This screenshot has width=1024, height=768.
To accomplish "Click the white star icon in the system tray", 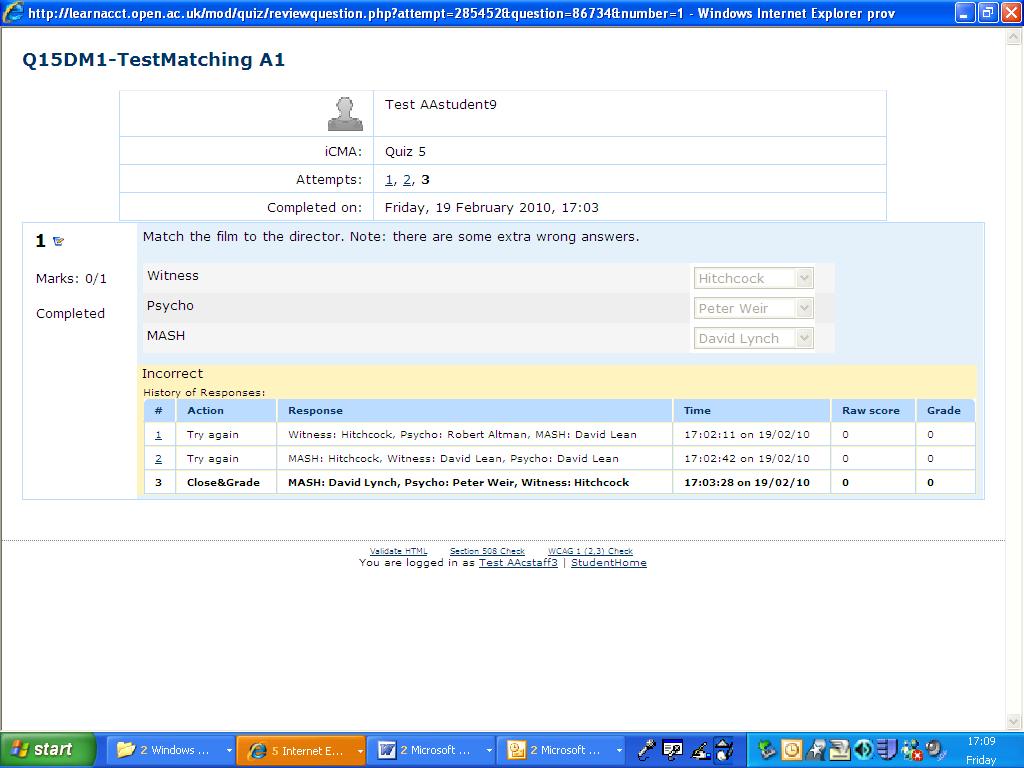I will pyautogui.click(x=815, y=750).
